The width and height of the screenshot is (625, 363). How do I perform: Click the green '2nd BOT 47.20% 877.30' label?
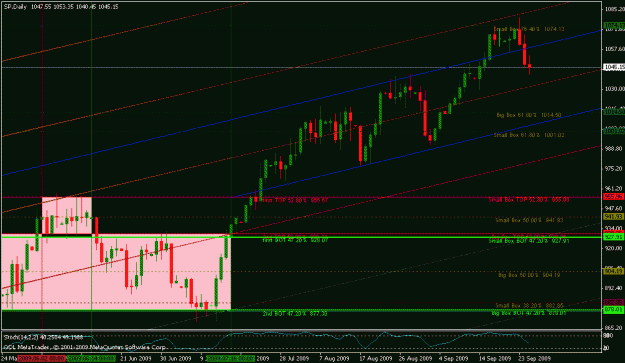pyautogui.click(x=295, y=314)
